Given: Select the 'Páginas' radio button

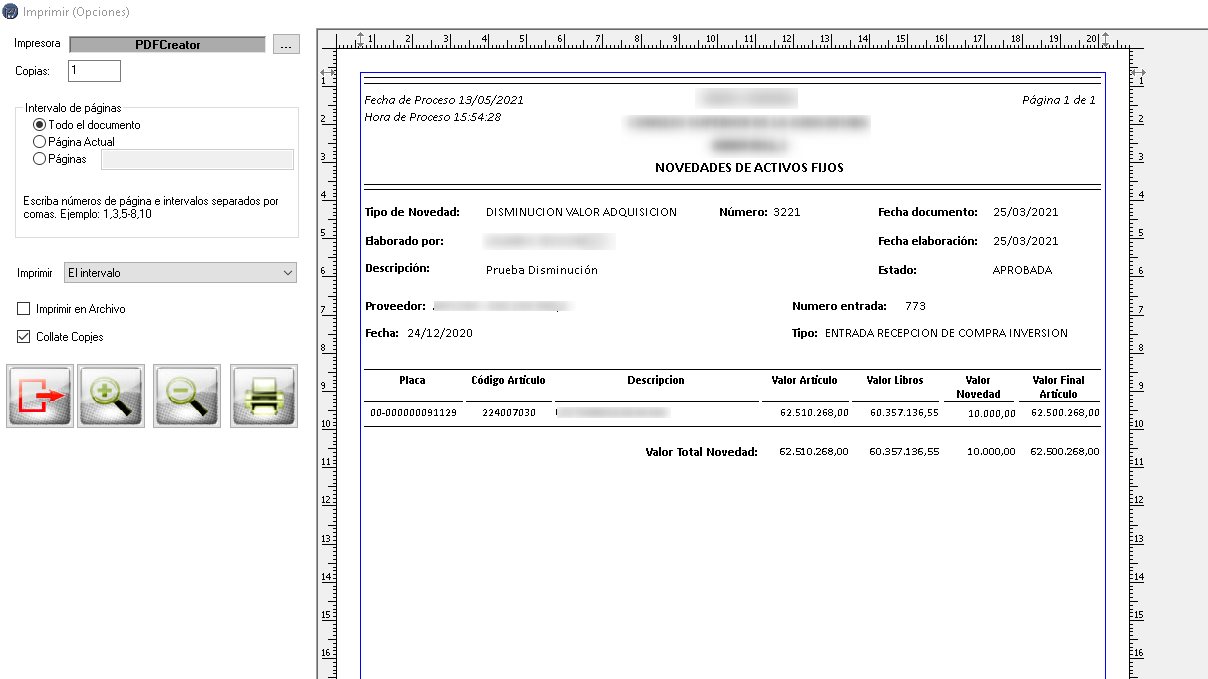Looking at the screenshot, I should (x=40, y=158).
